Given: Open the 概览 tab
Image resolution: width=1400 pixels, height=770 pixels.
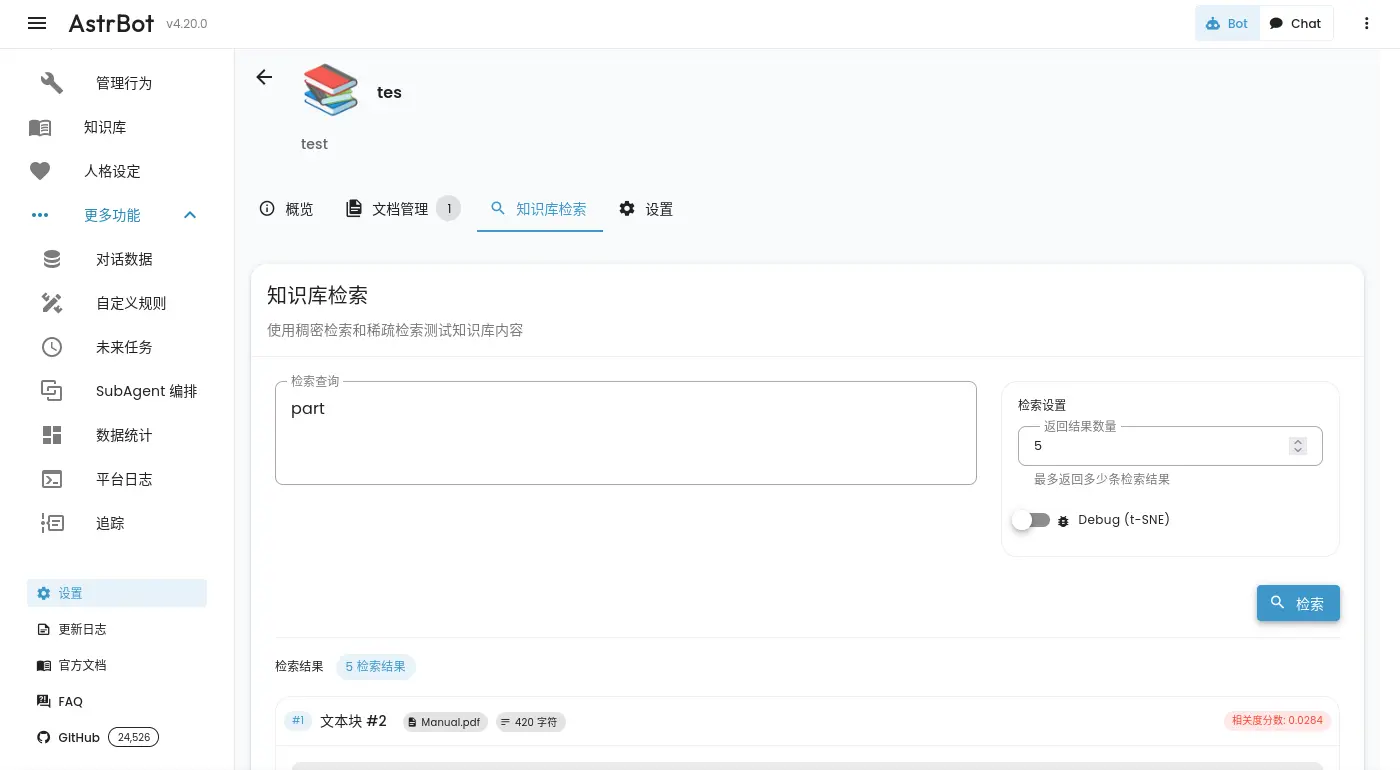Looking at the screenshot, I should point(287,209).
